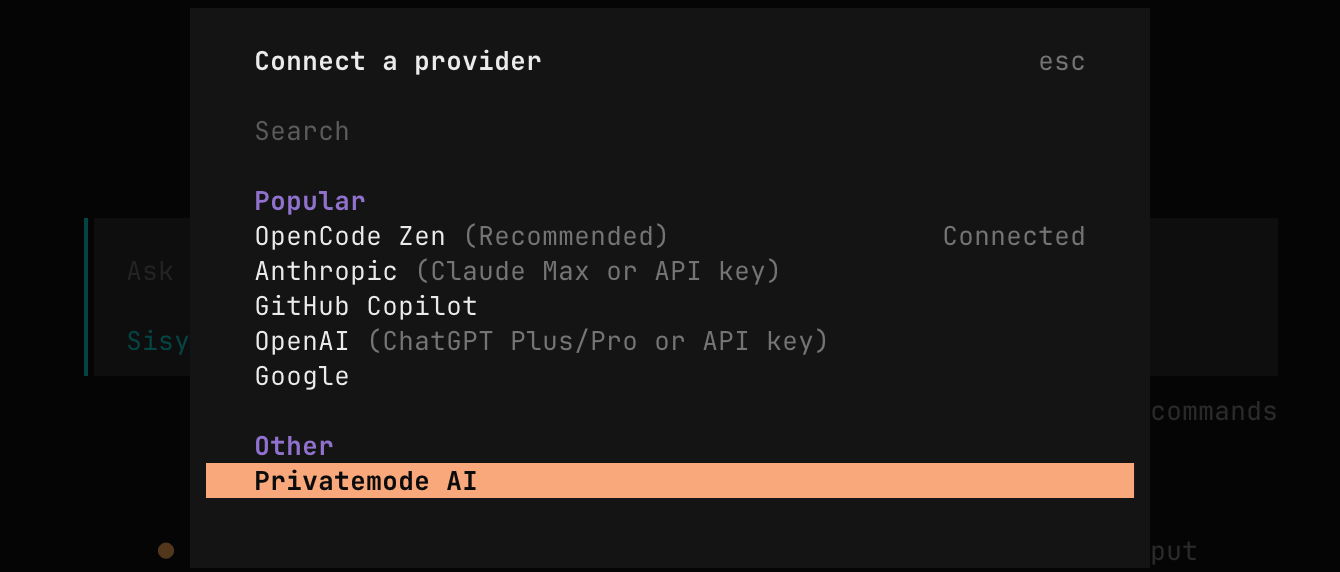Click the orange status dot at bottom left
This screenshot has height=572, width=1340.
click(166, 550)
